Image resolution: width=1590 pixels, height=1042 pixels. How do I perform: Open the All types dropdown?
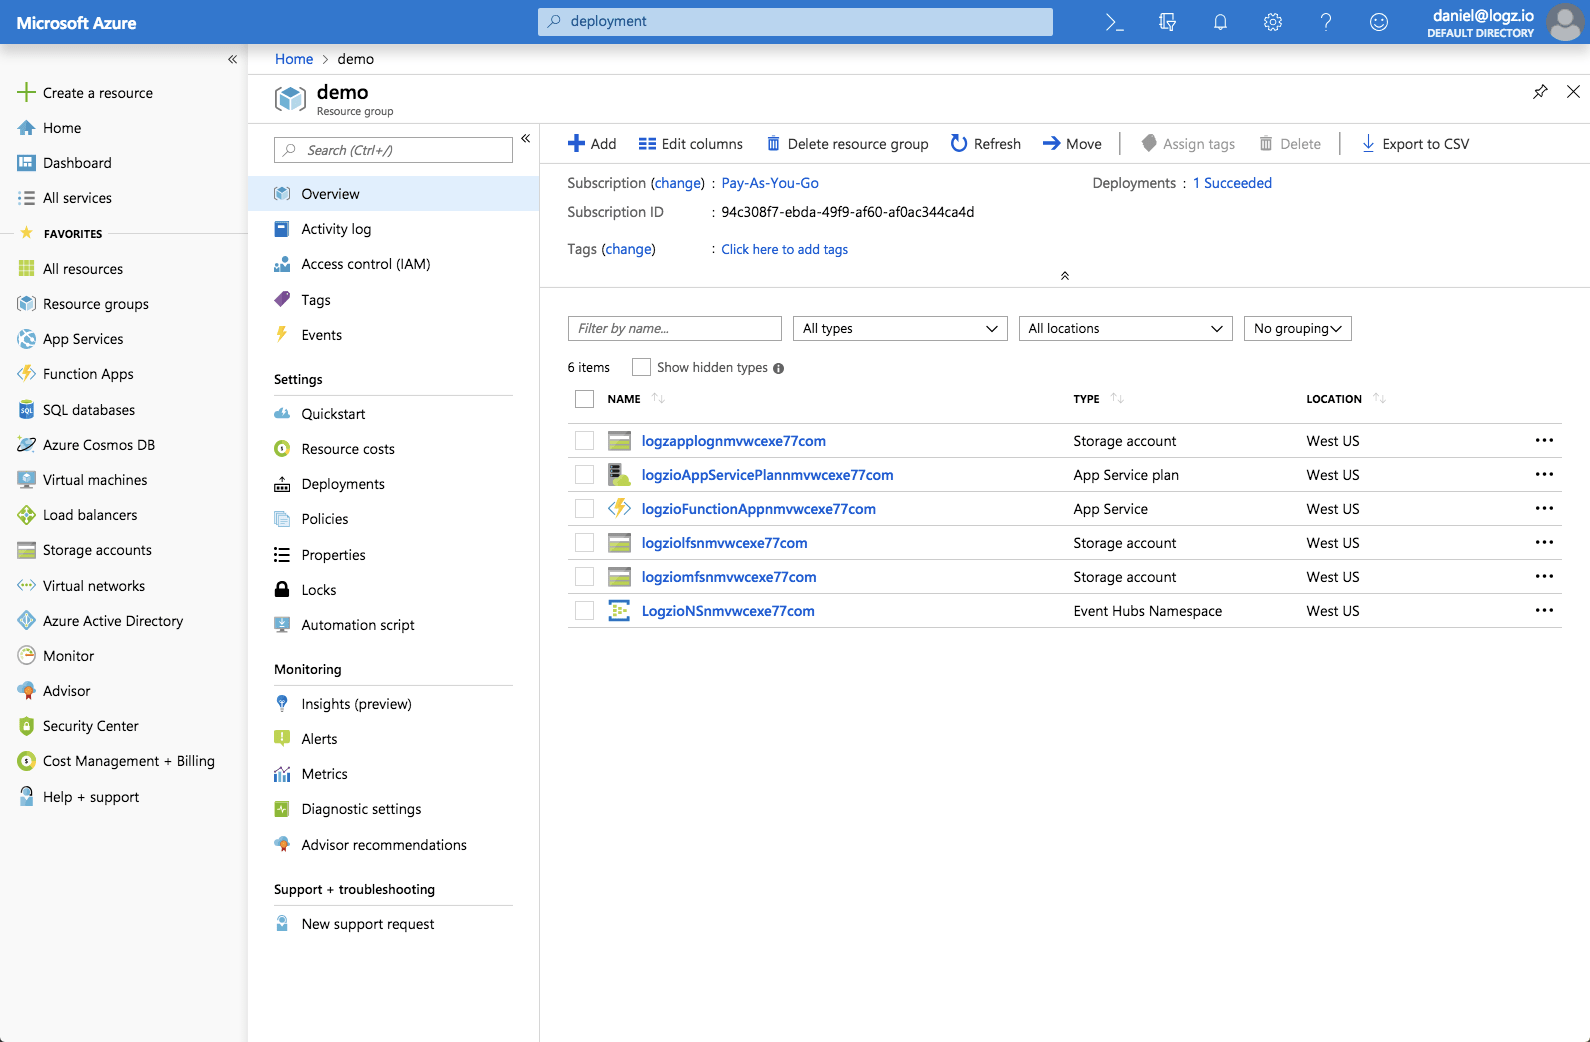[x=900, y=328]
